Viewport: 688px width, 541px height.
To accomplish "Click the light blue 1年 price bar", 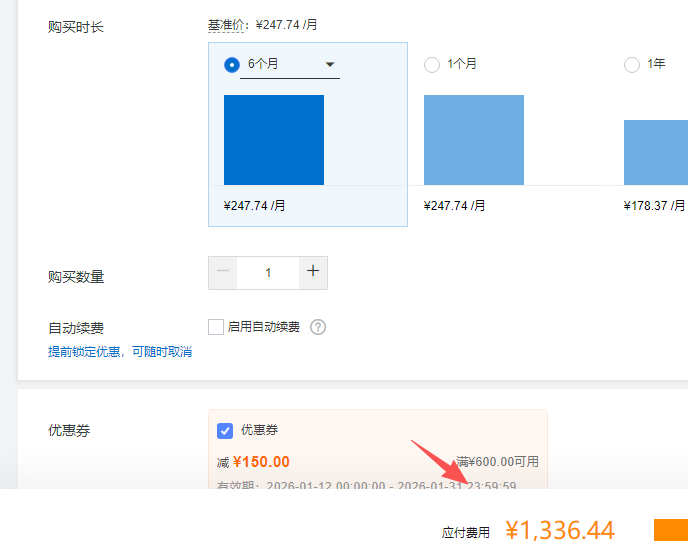I will 656,152.
